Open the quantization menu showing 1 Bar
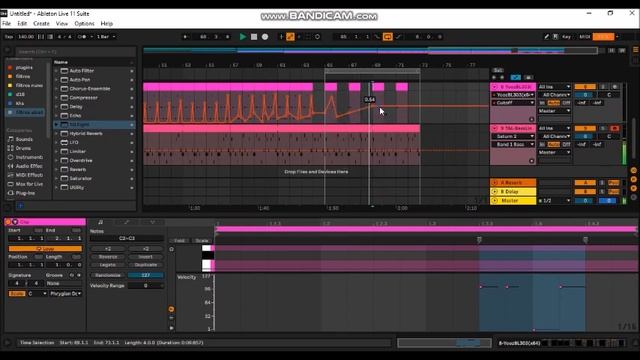 (106, 37)
